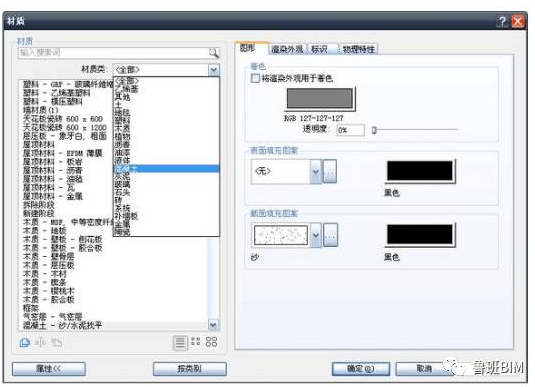Select 拆除阶段 in the material list
535x387 pixels.
[39, 205]
